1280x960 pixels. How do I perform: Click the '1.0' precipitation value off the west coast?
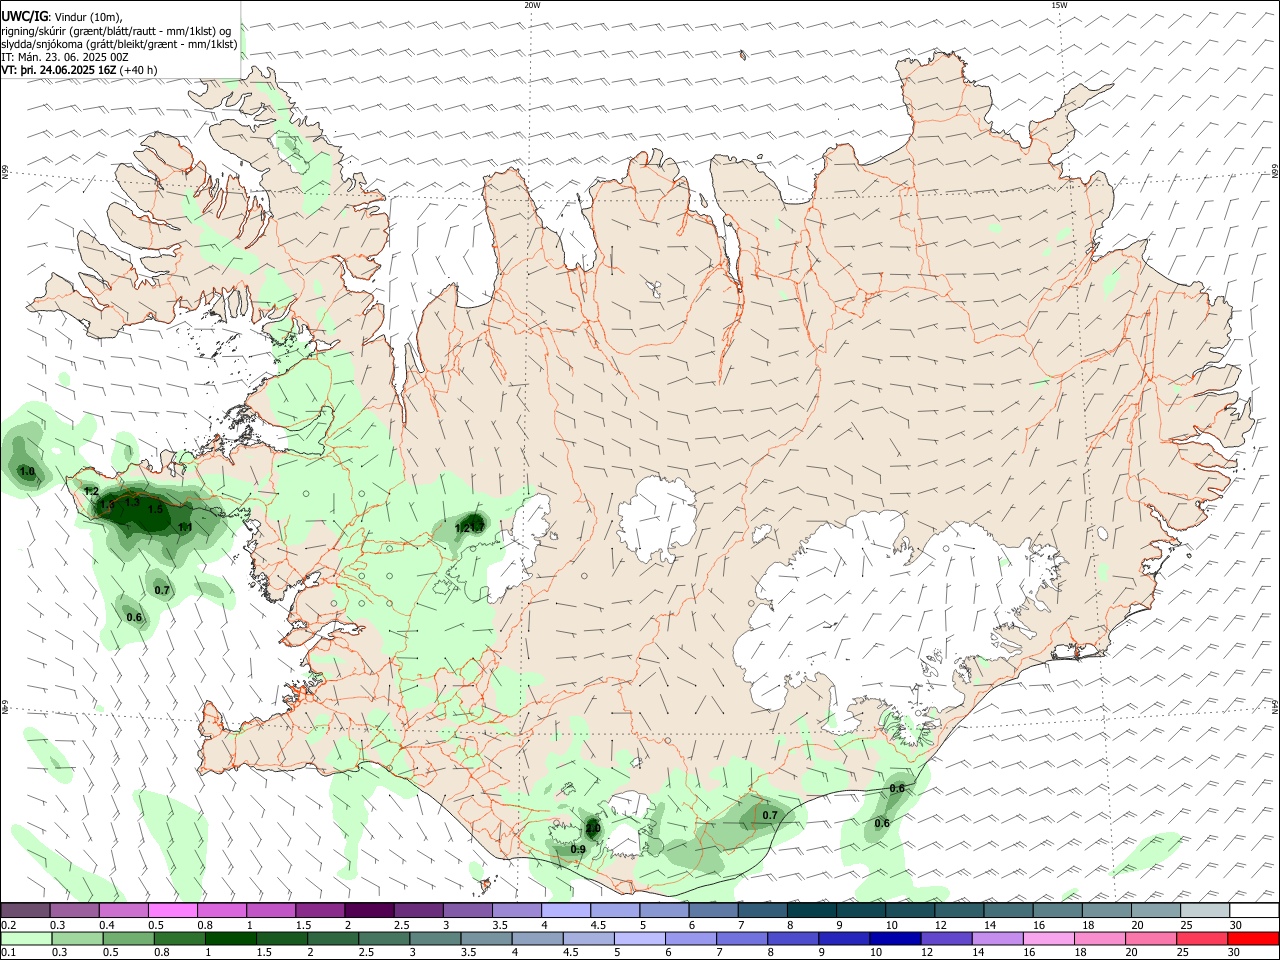pyautogui.click(x=27, y=471)
